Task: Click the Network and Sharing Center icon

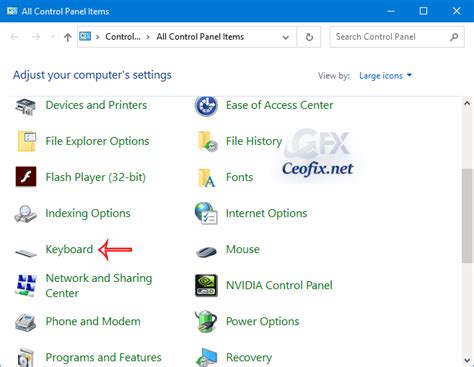Action: click(25, 285)
